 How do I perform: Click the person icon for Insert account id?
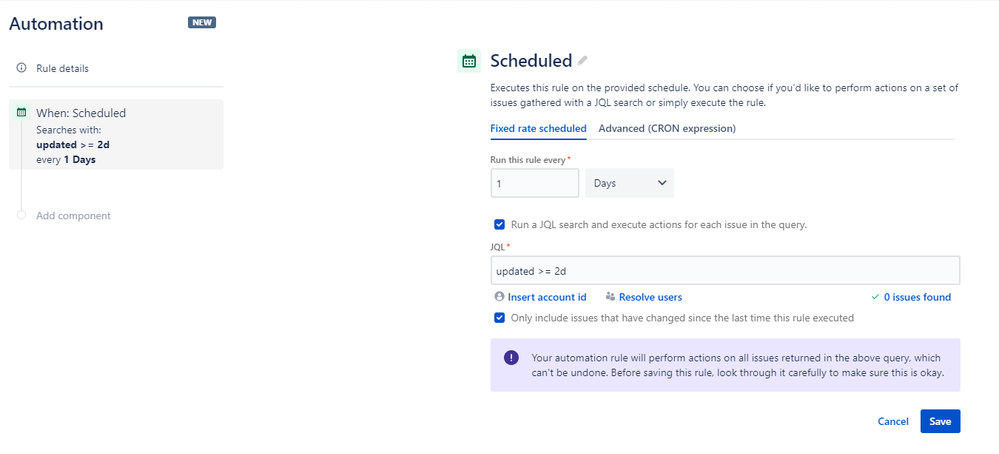point(499,297)
